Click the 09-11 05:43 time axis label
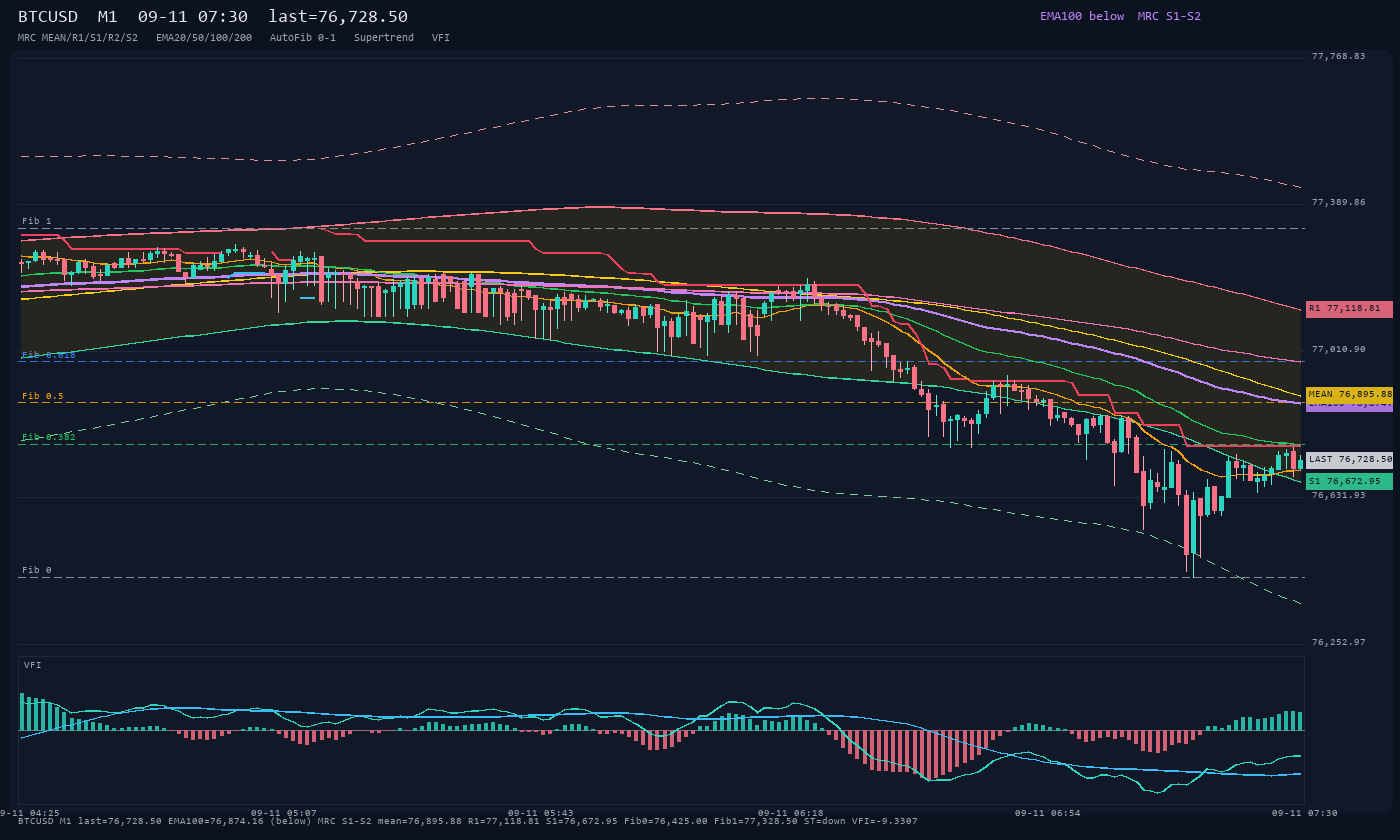 coord(541,813)
